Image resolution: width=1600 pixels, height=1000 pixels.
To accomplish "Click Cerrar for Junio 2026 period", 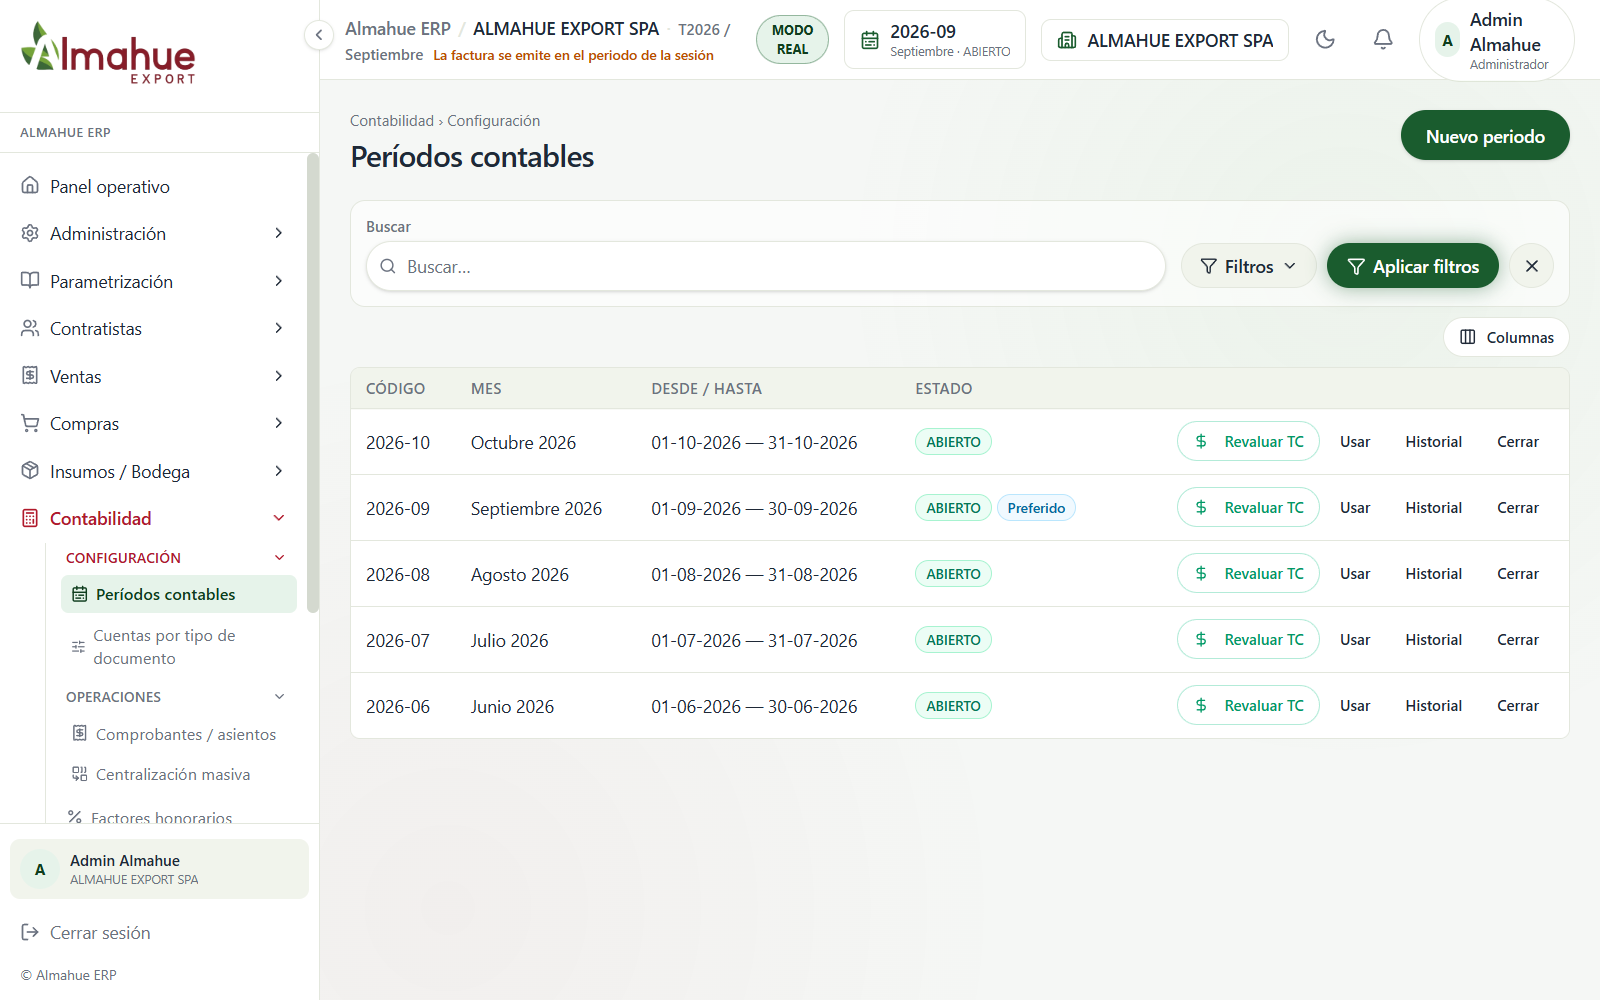I will pyautogui.click(x=1517, y=705).
